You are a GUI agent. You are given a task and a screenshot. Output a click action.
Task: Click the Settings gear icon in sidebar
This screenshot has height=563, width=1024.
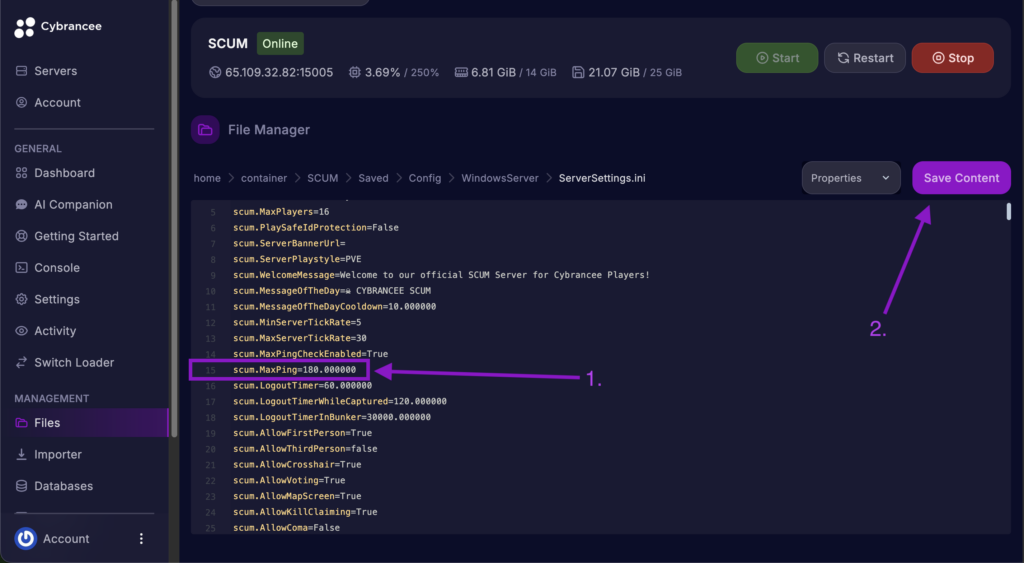pyautogui.click(x=22, y=299)
